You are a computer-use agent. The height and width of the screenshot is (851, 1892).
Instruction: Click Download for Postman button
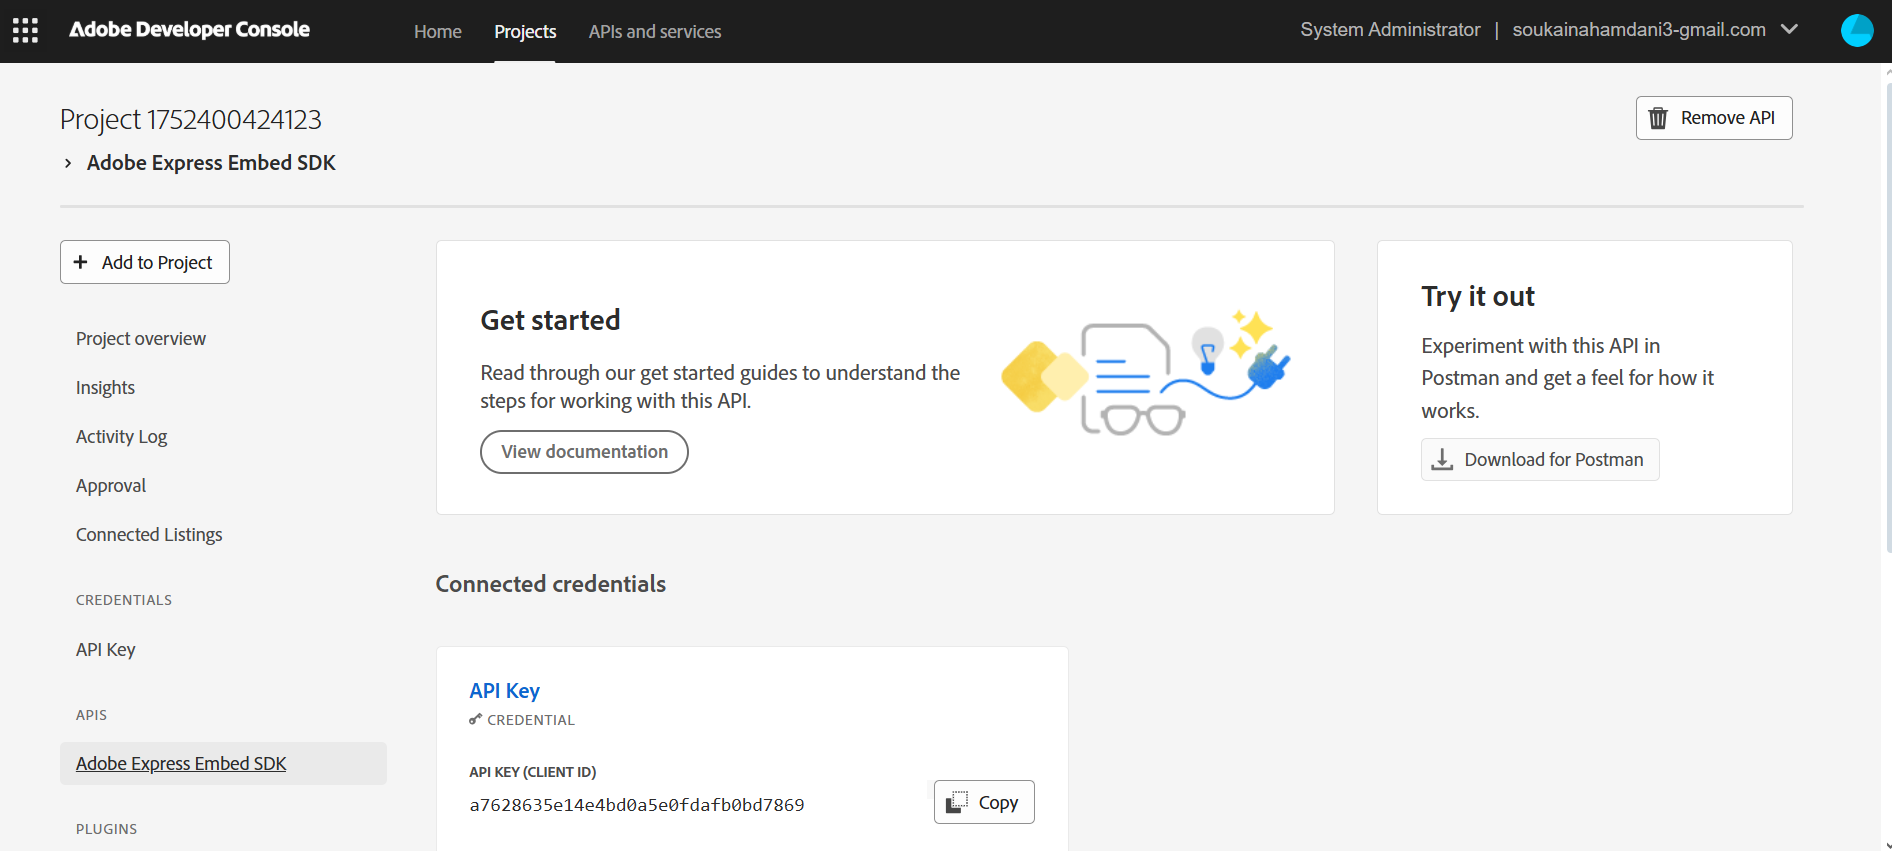pyautogui.click(x=1540, y=459)
